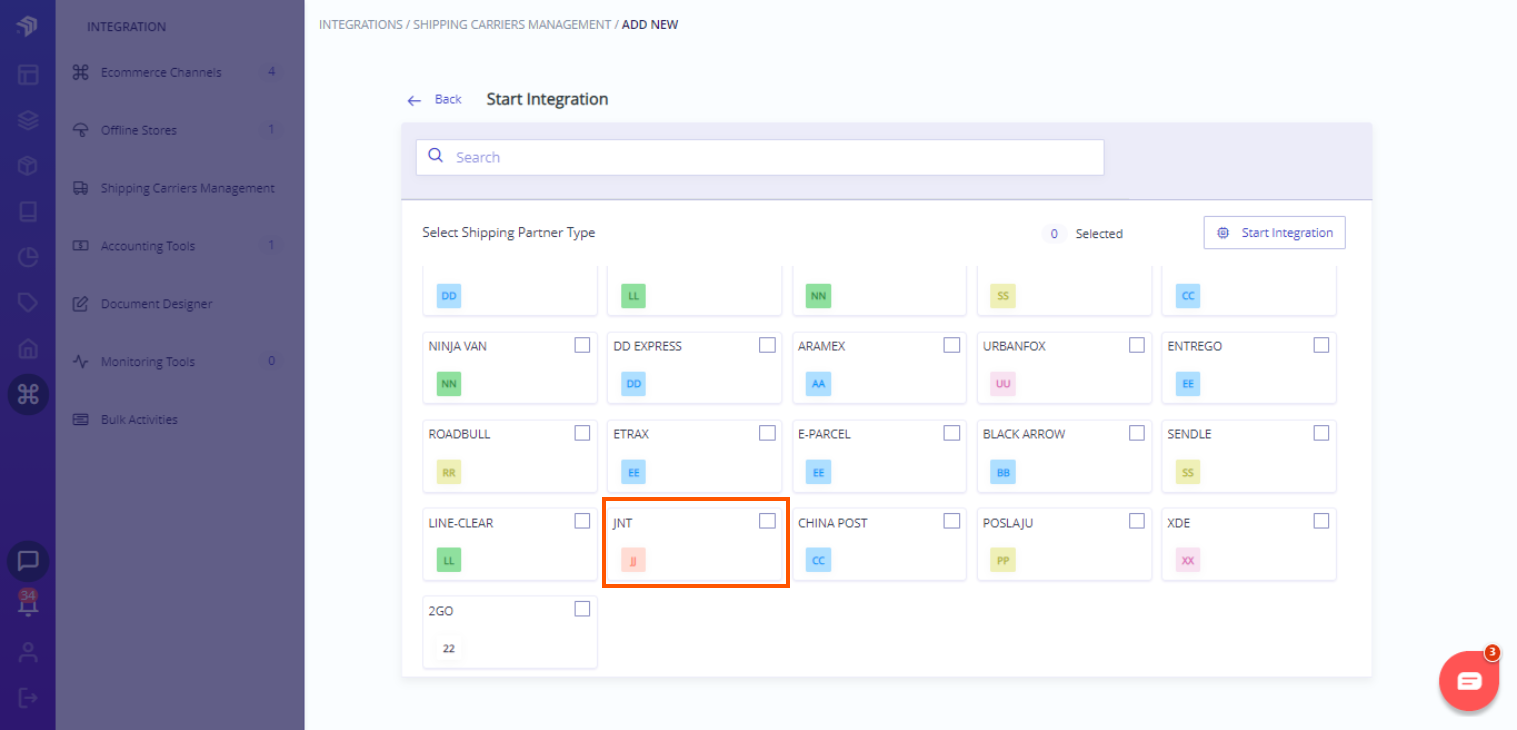This screenshot has width=1517, height=730.
Task: Tick the DD EXPRESS checkbox
Action: [x=767, y=345]
